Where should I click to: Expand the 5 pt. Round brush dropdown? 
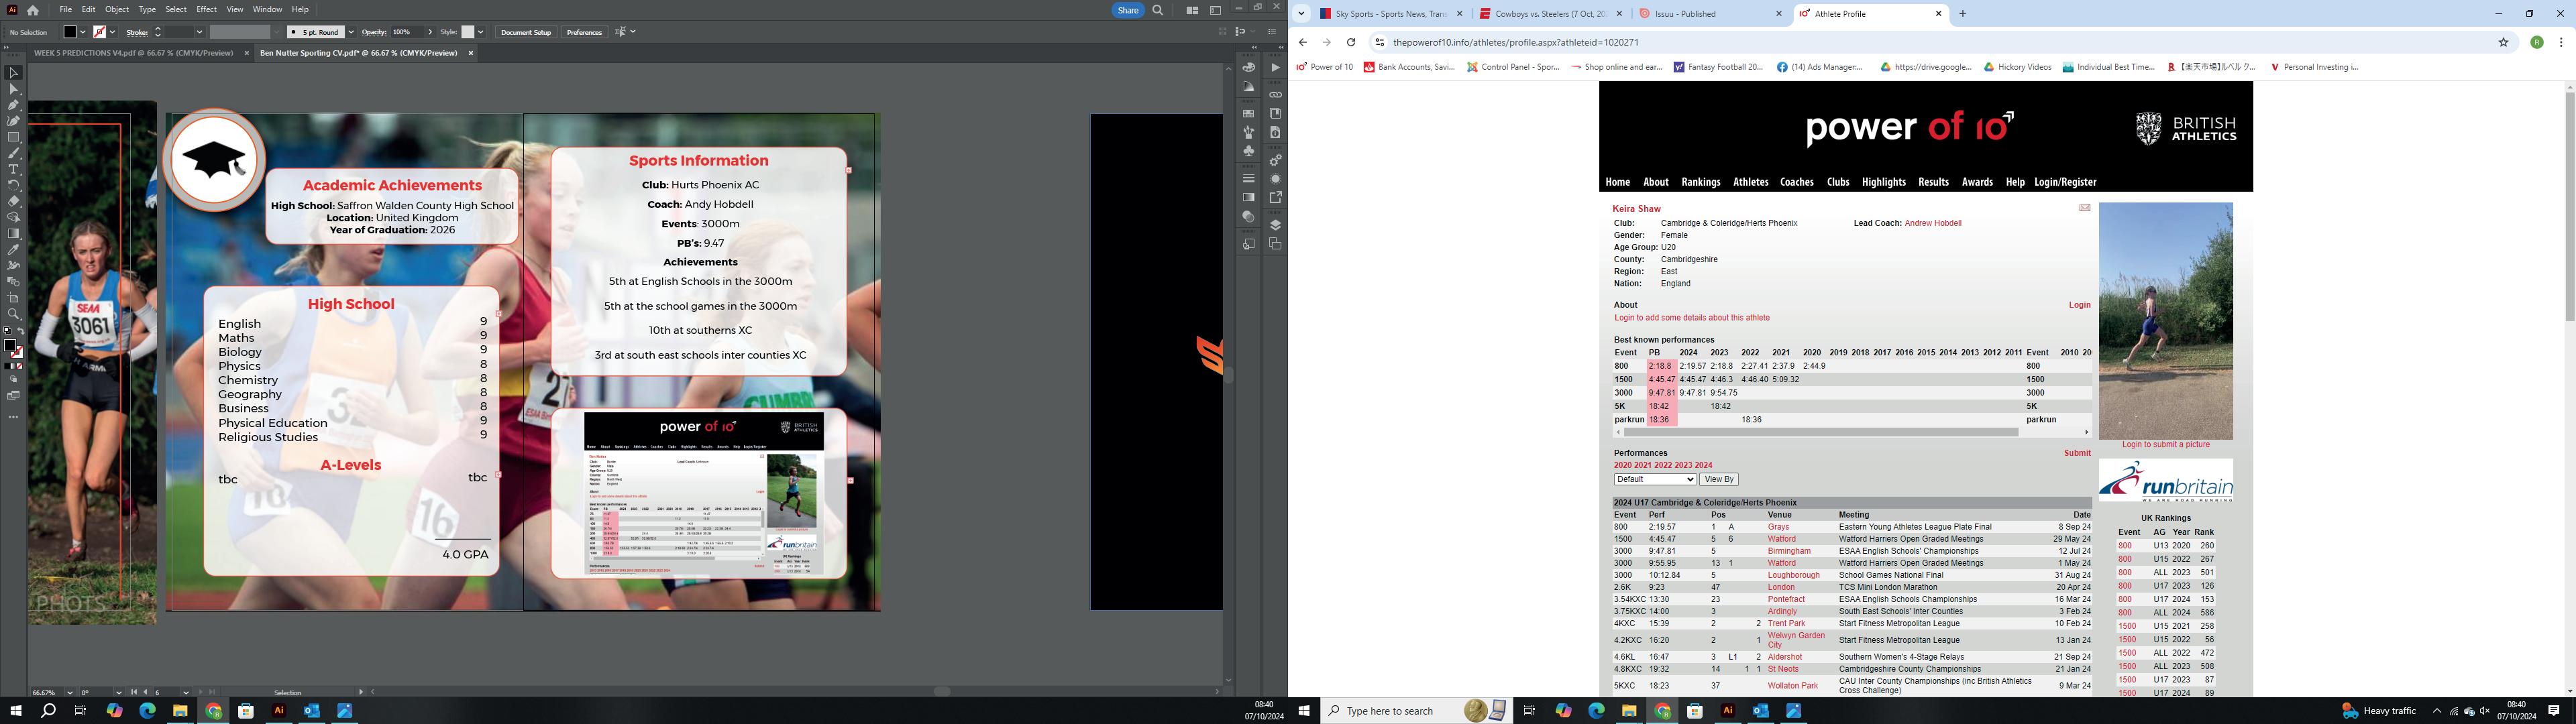point(351,32)
